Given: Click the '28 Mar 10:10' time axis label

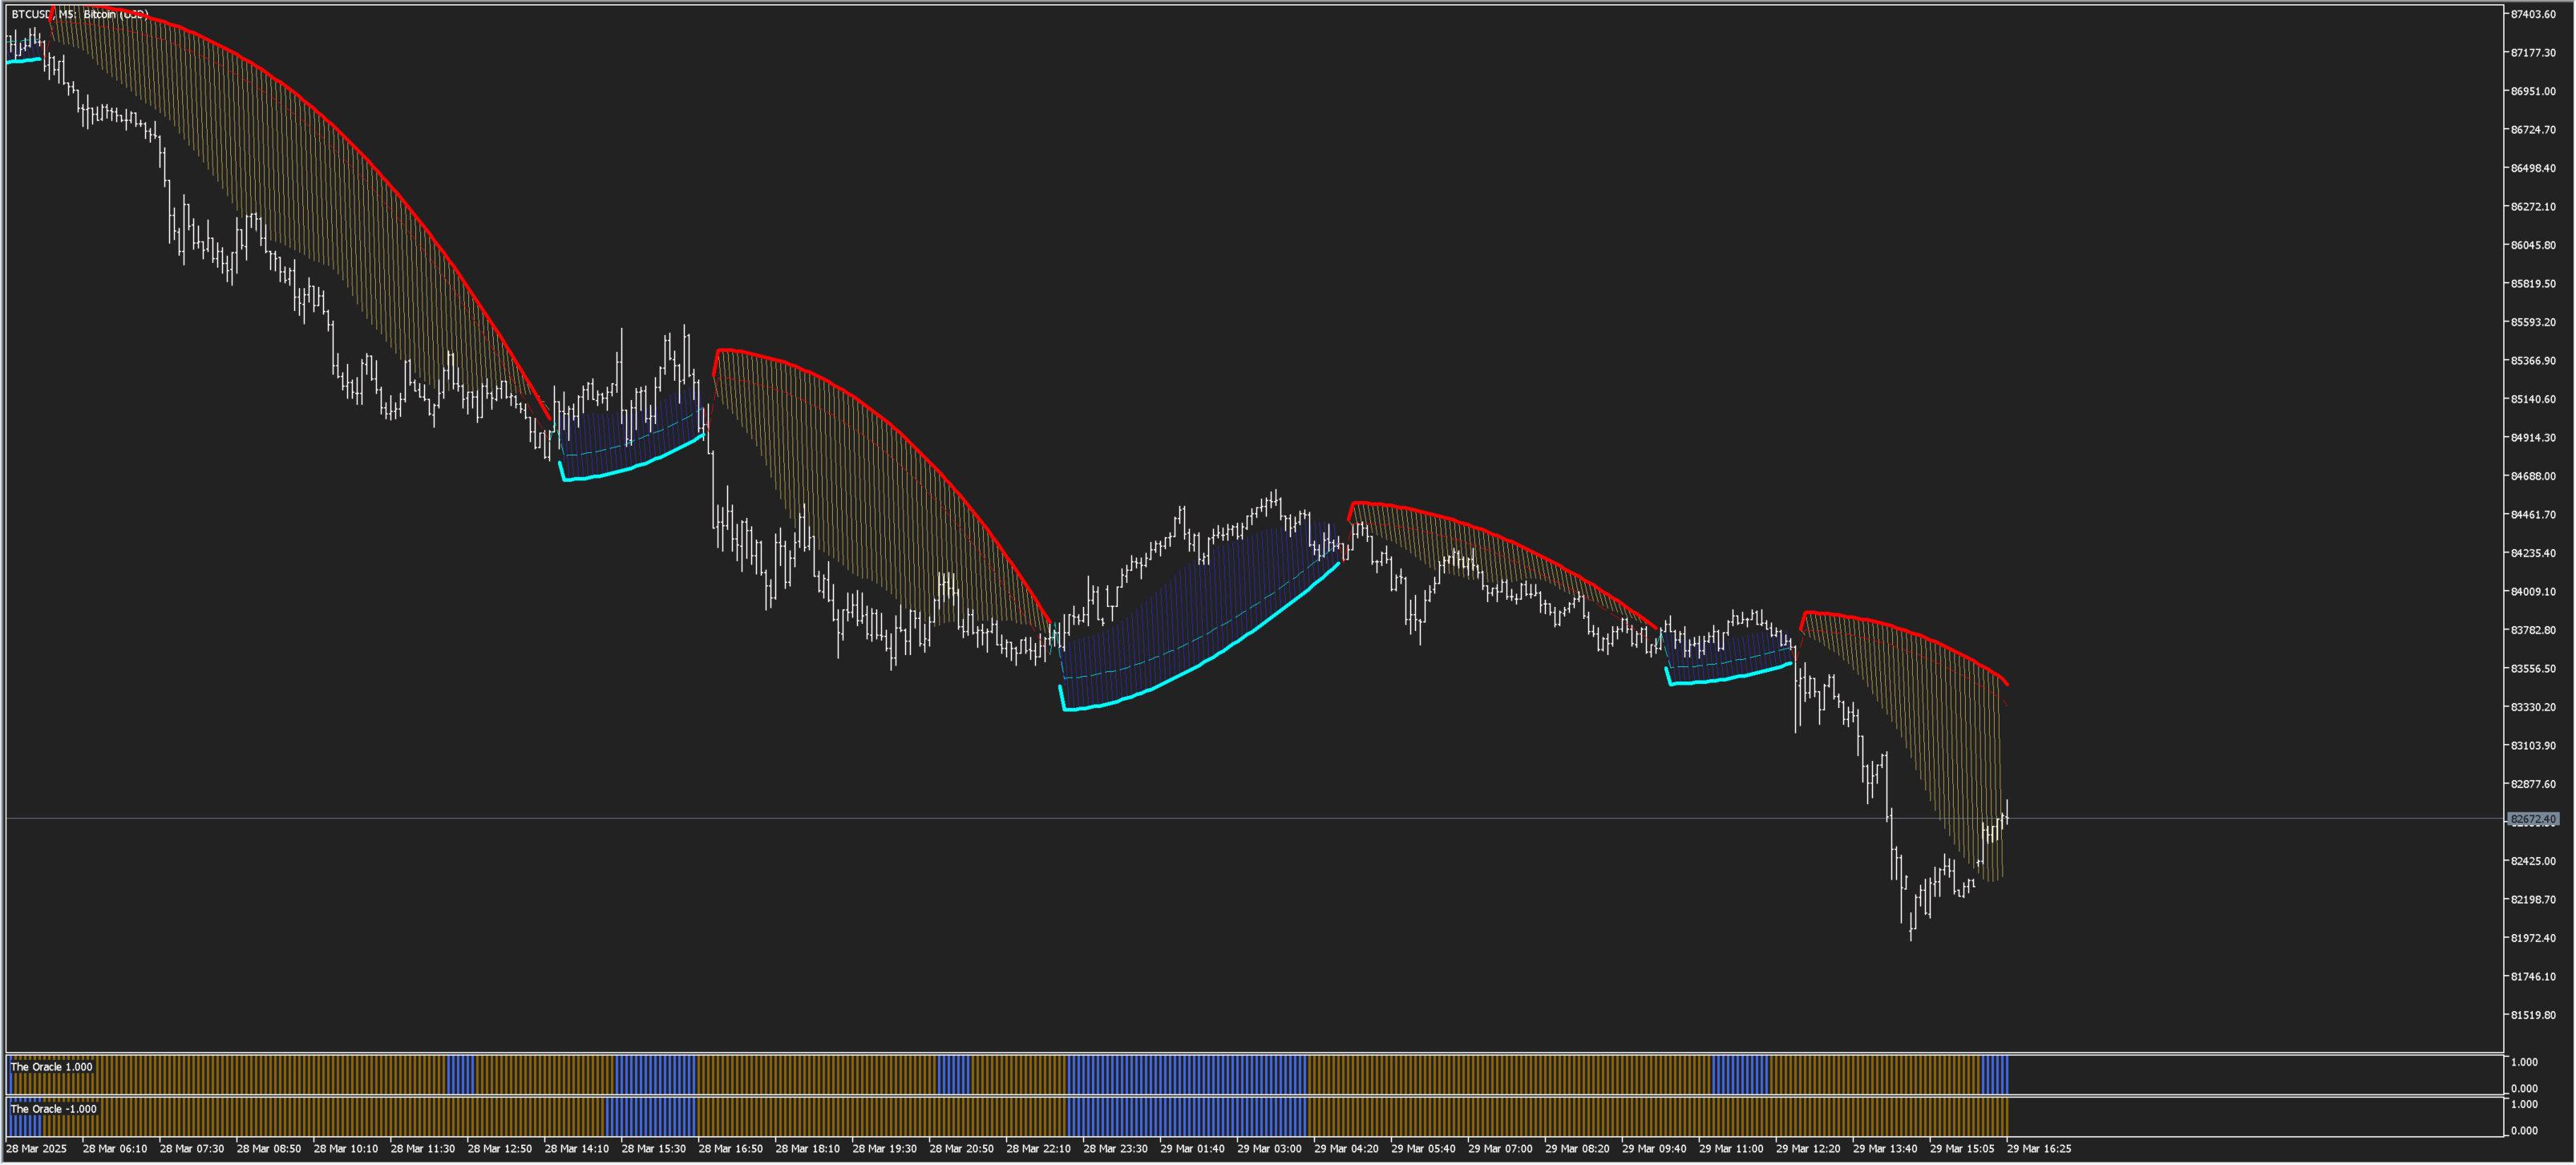Looking at the screenshot, I should coord(346,1149).
